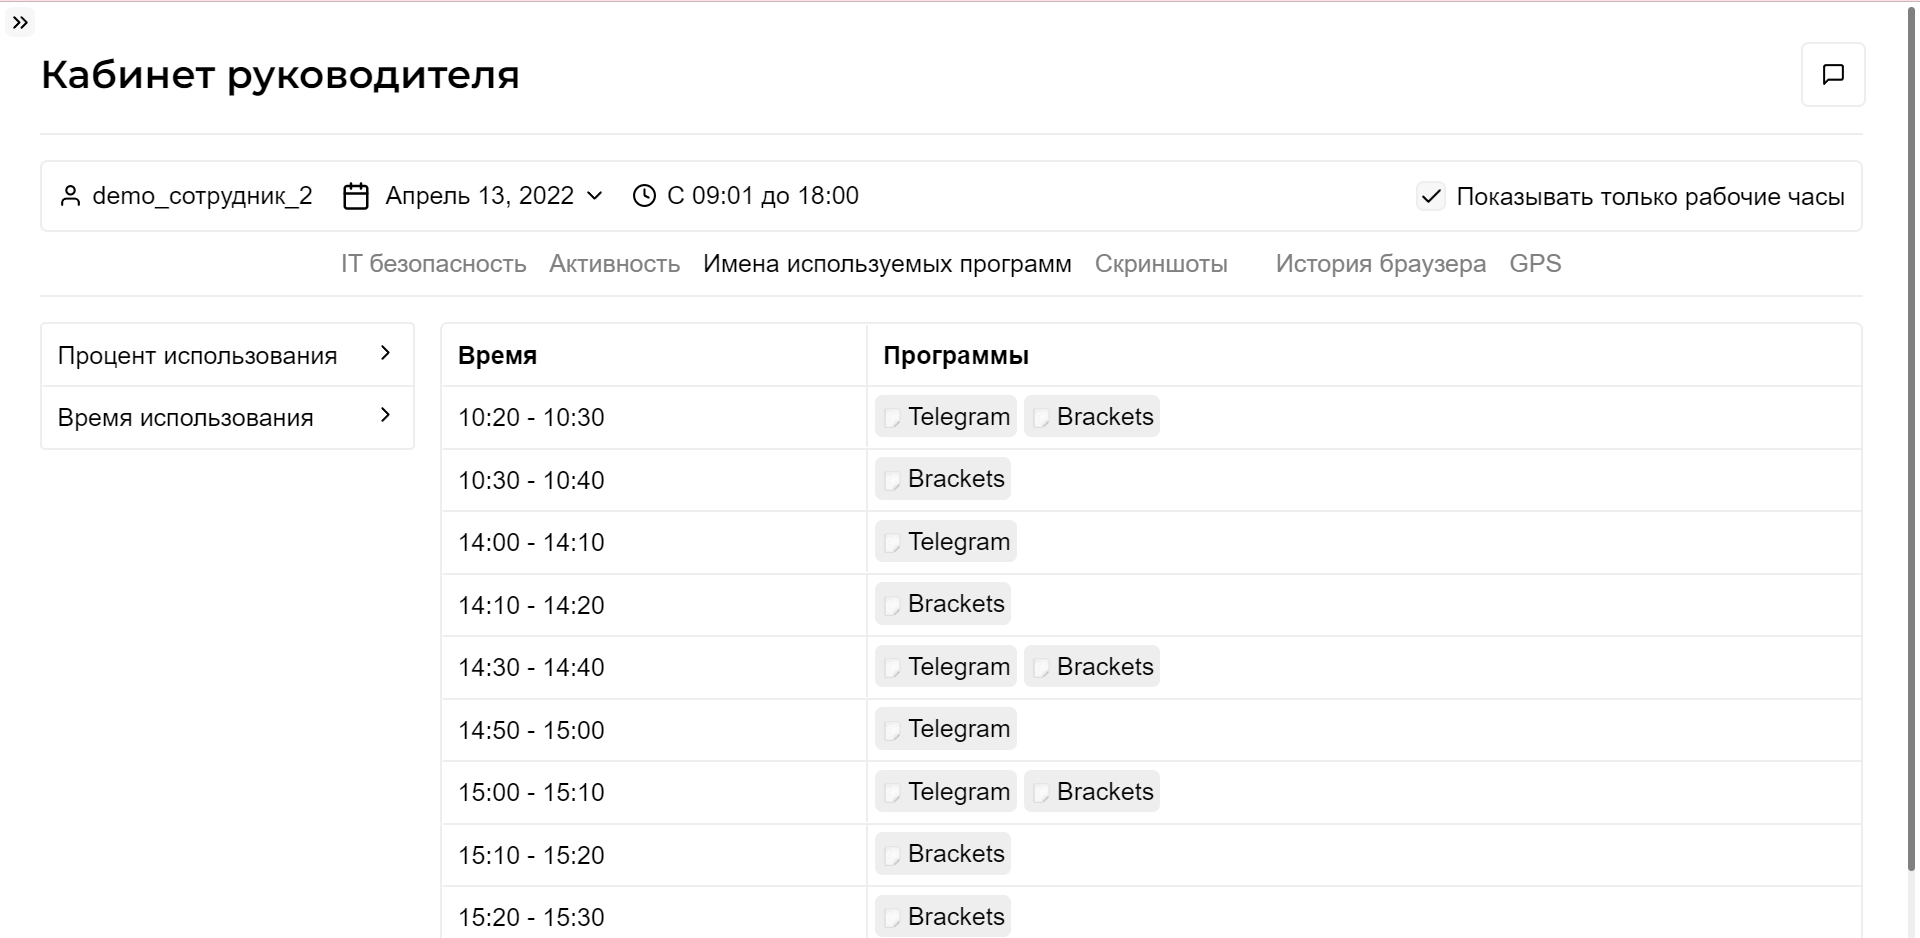Image resolution: width=1920 pixels, height=938 pixels.
Task: Click the clock icon before working hours
Action: tap(644, 196)
